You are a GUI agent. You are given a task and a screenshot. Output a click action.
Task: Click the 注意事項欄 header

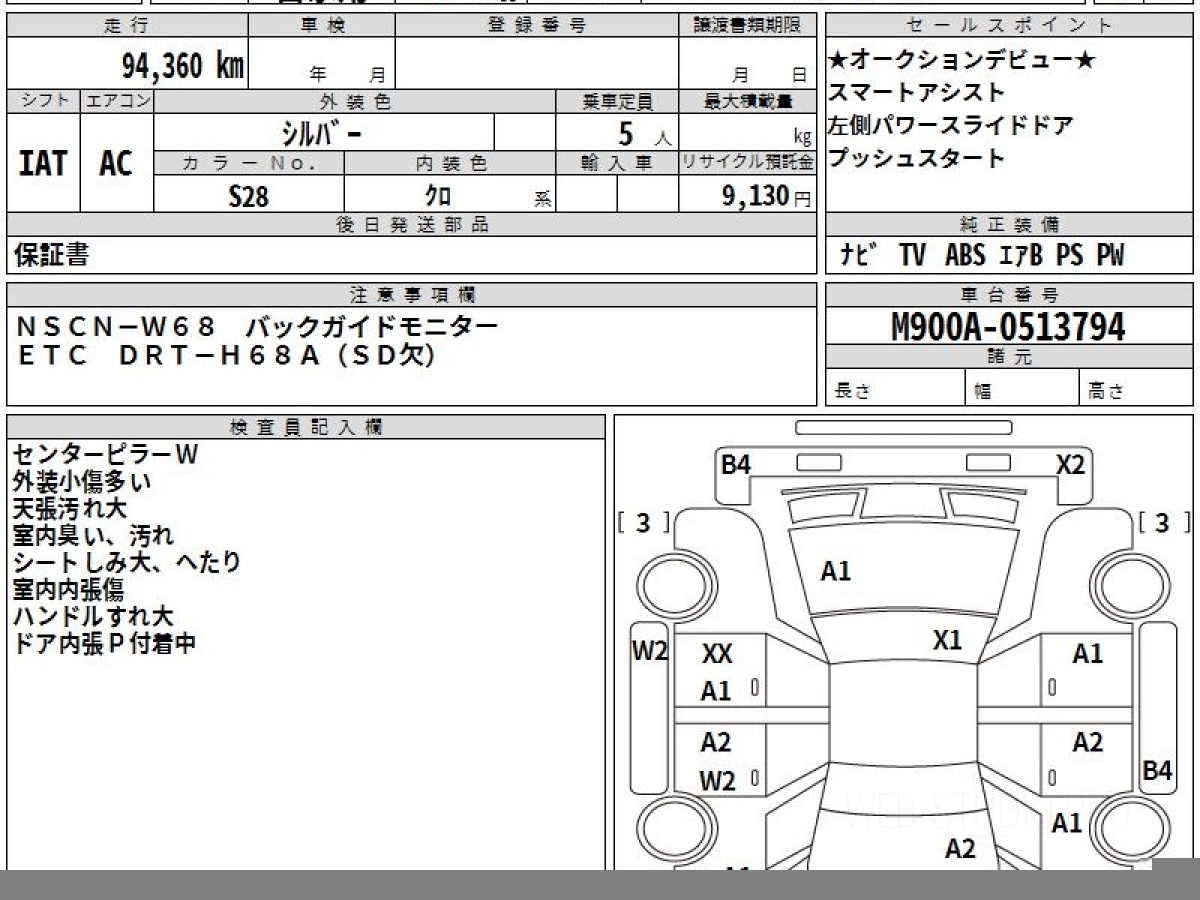pos(411,295)
